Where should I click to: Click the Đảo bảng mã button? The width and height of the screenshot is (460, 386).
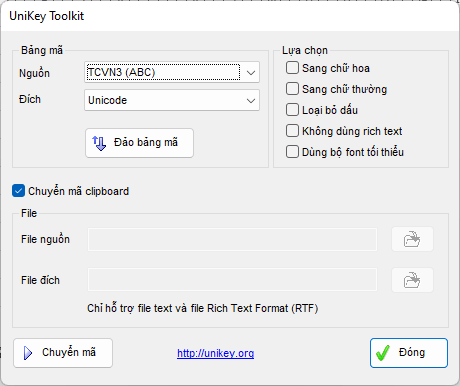click(x=139, y=143)
